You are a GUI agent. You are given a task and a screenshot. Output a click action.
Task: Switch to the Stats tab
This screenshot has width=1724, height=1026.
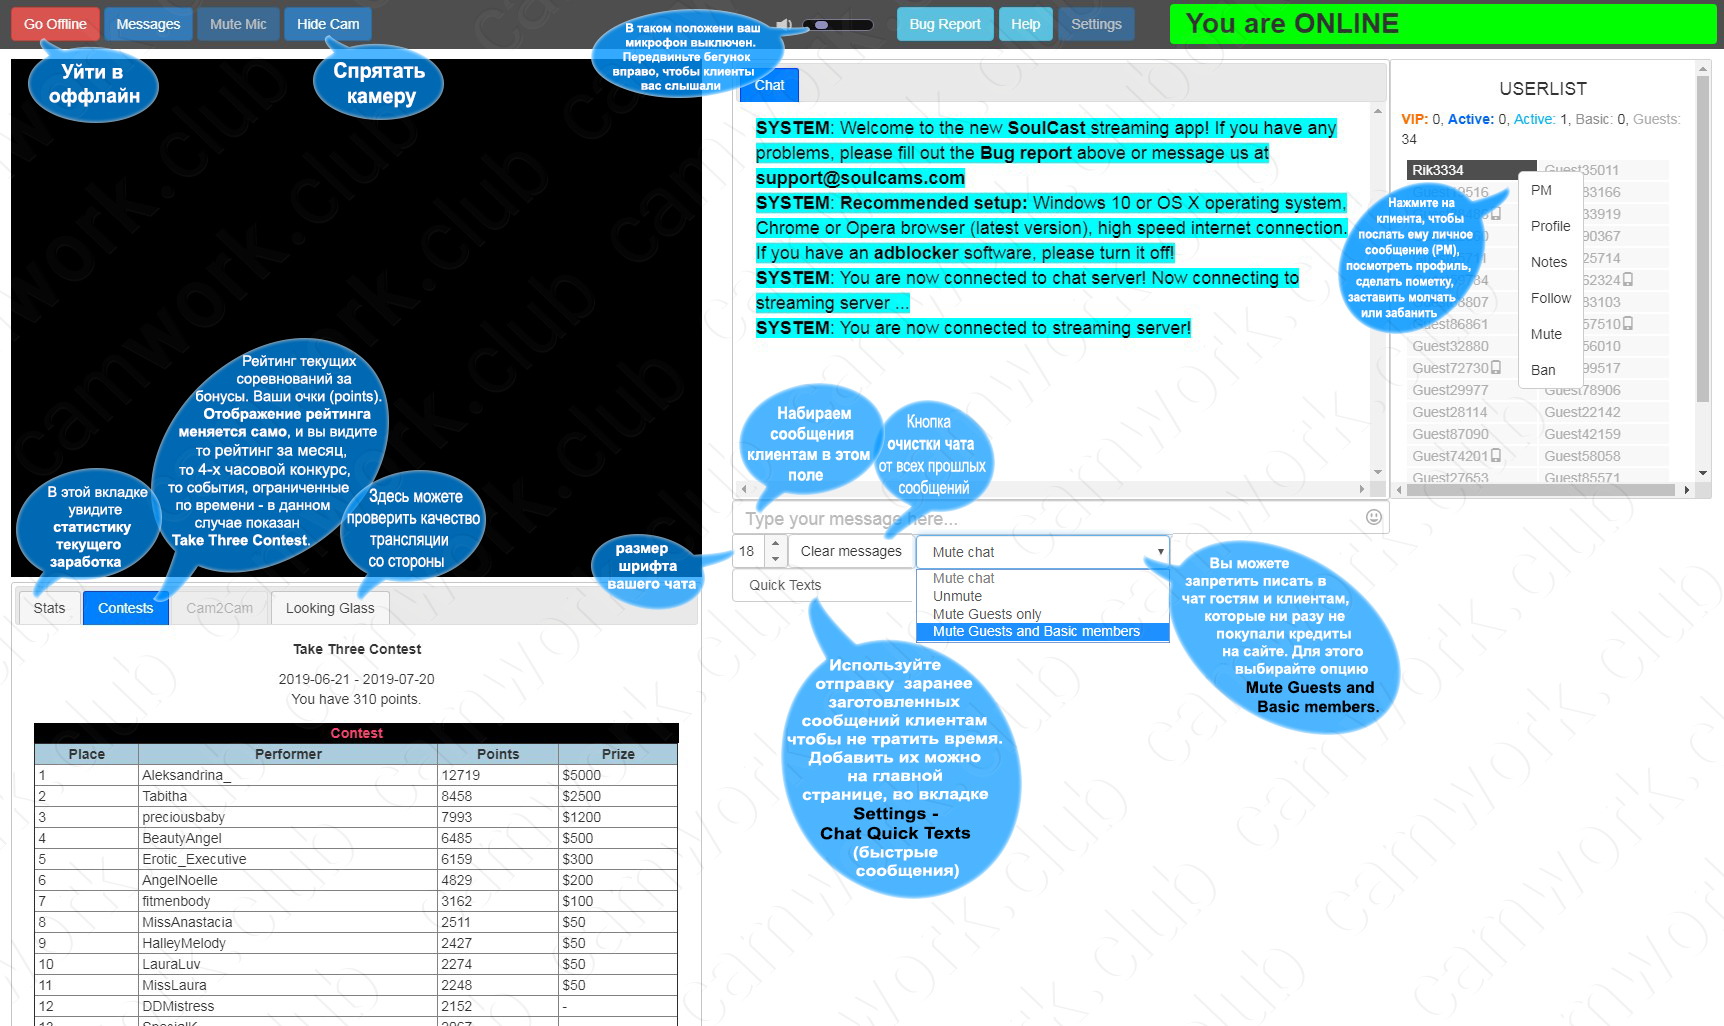tap(49, 608)
